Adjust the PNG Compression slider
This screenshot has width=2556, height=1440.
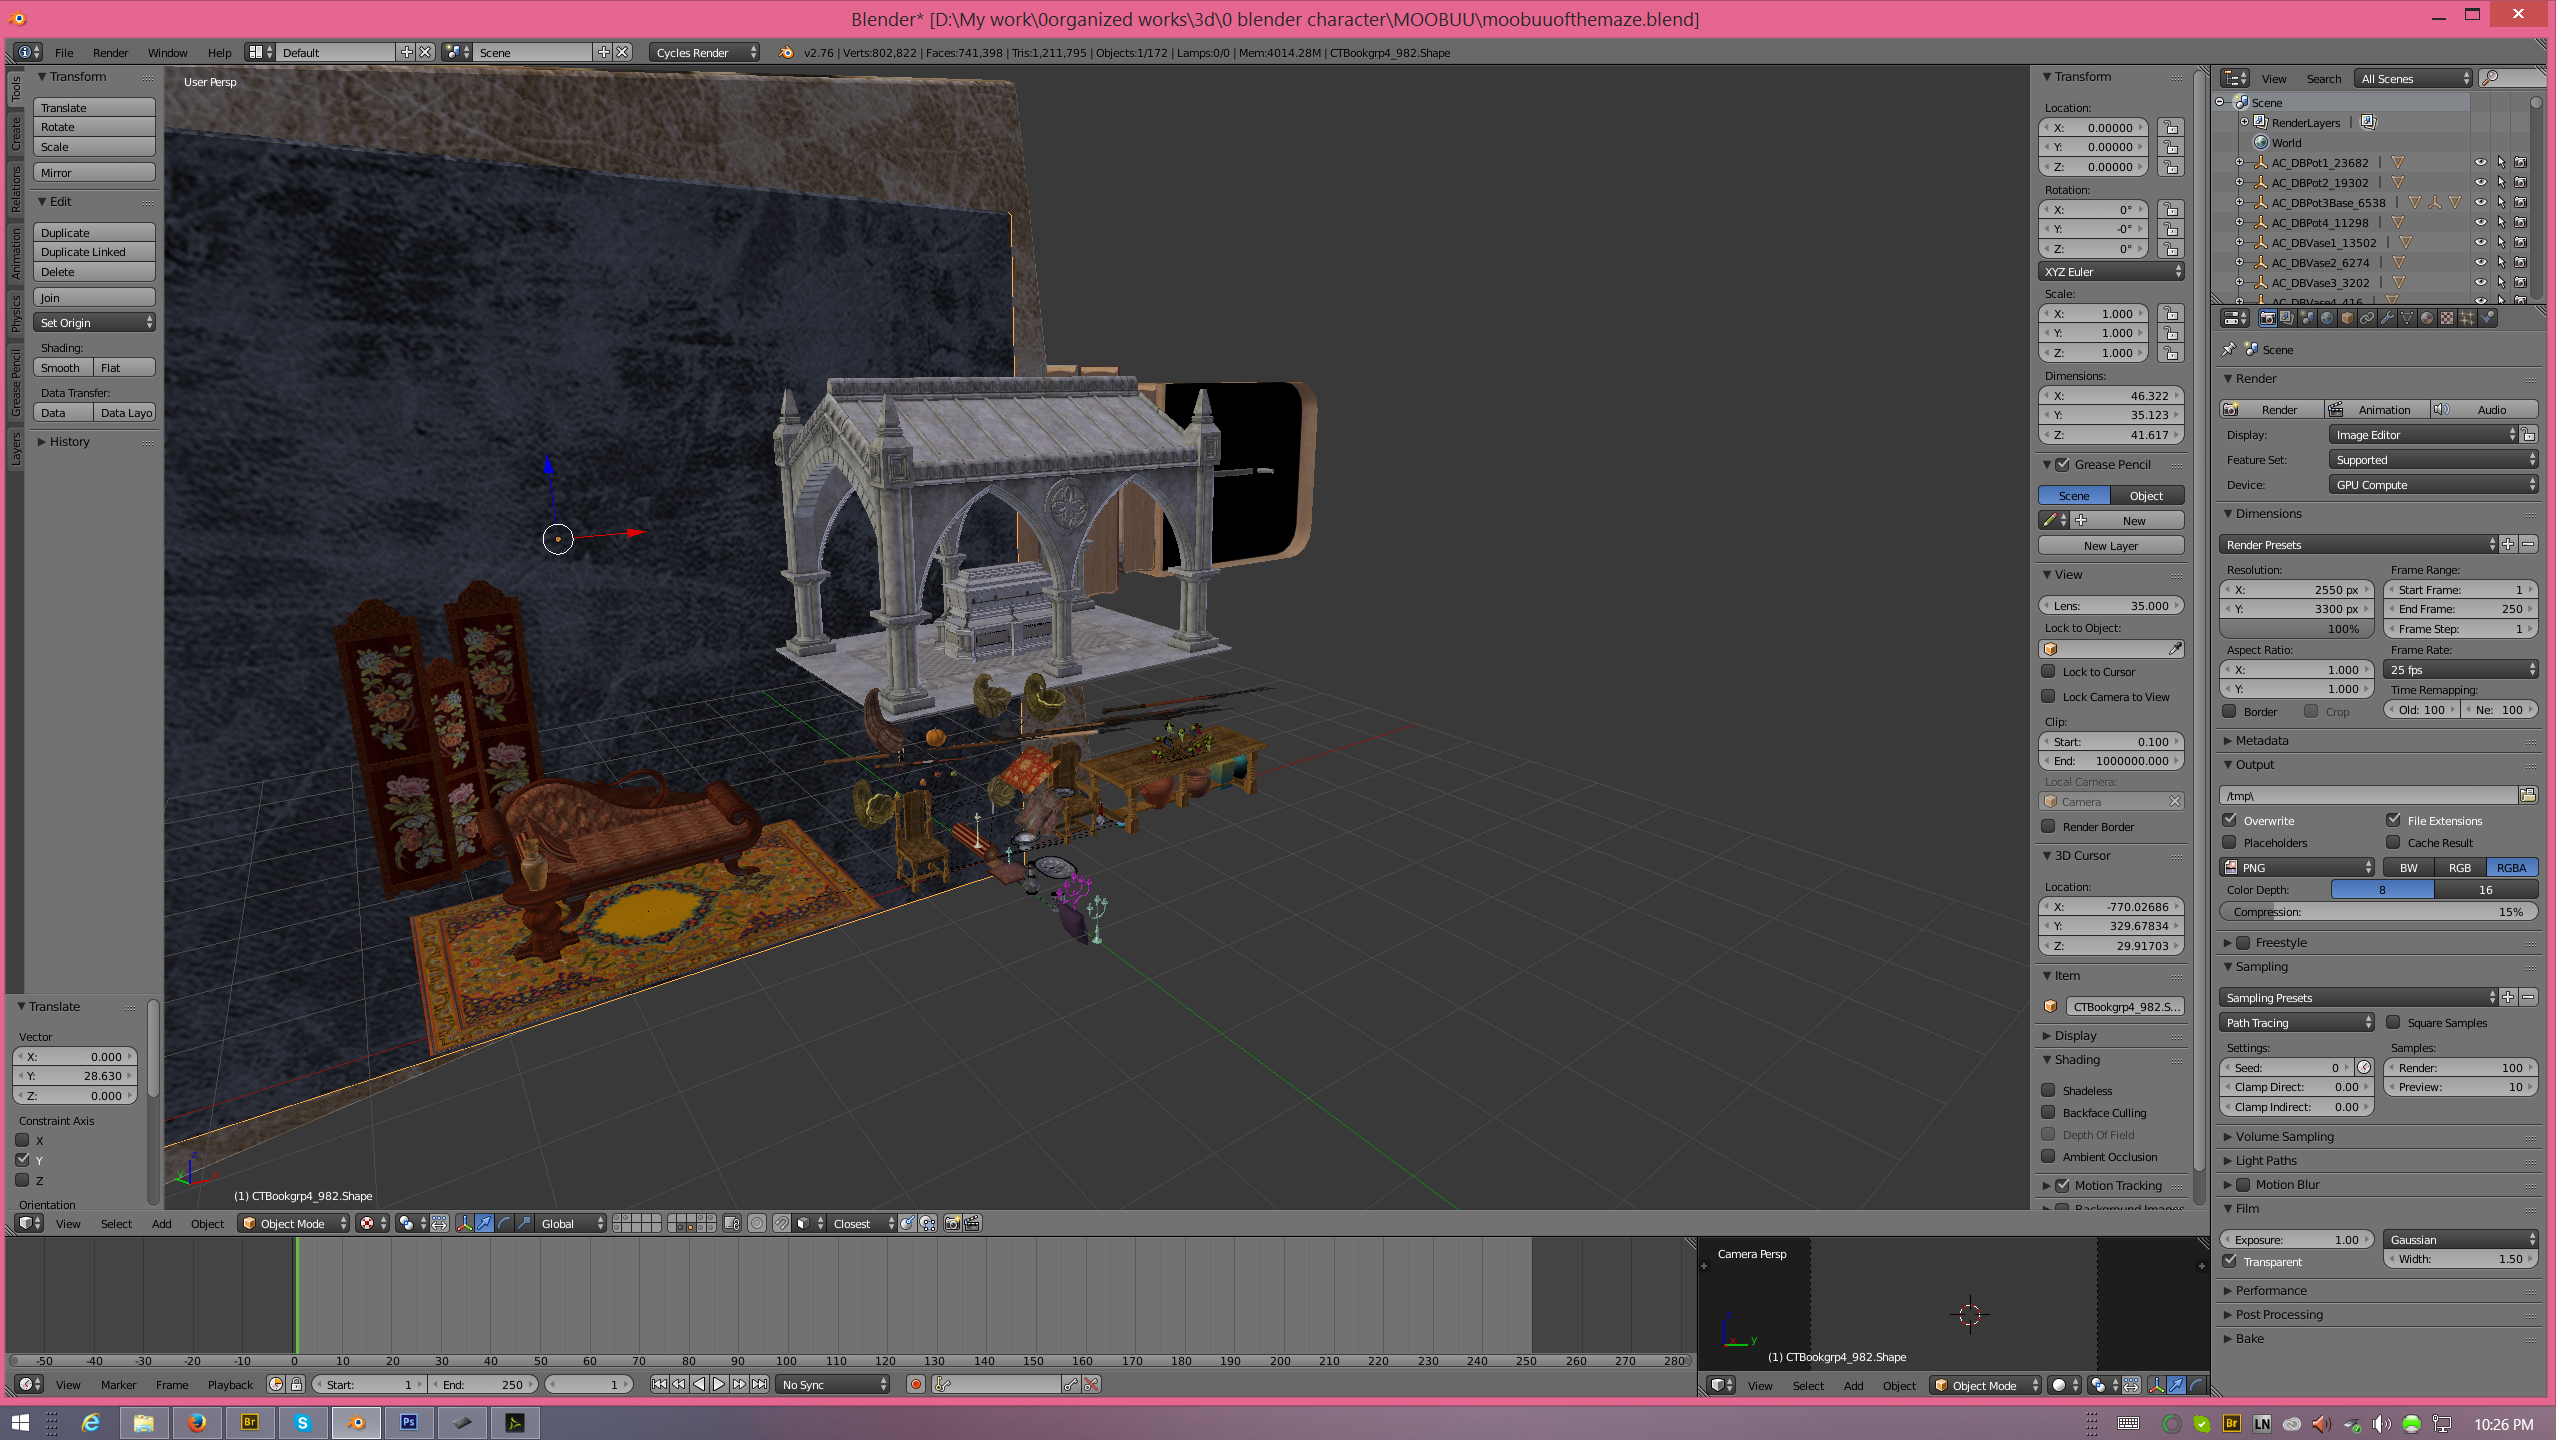point(2377,911)
